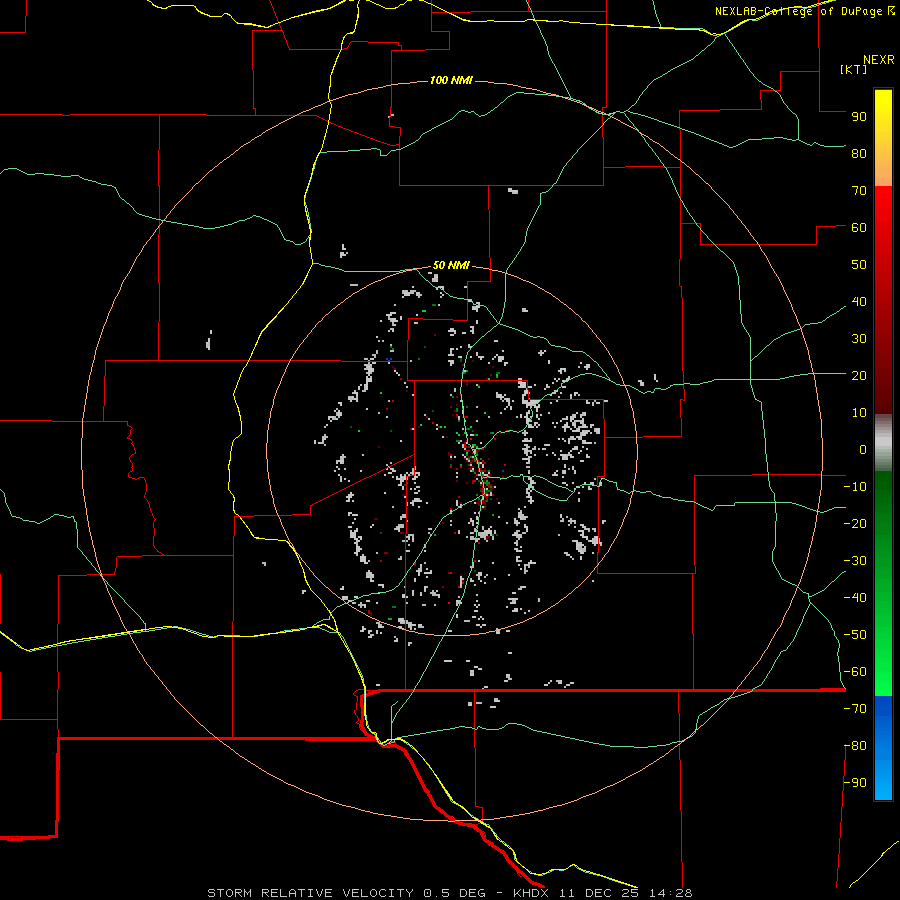
Task: Click the -30 value on the velocity scale
Action: click(855, 561)
